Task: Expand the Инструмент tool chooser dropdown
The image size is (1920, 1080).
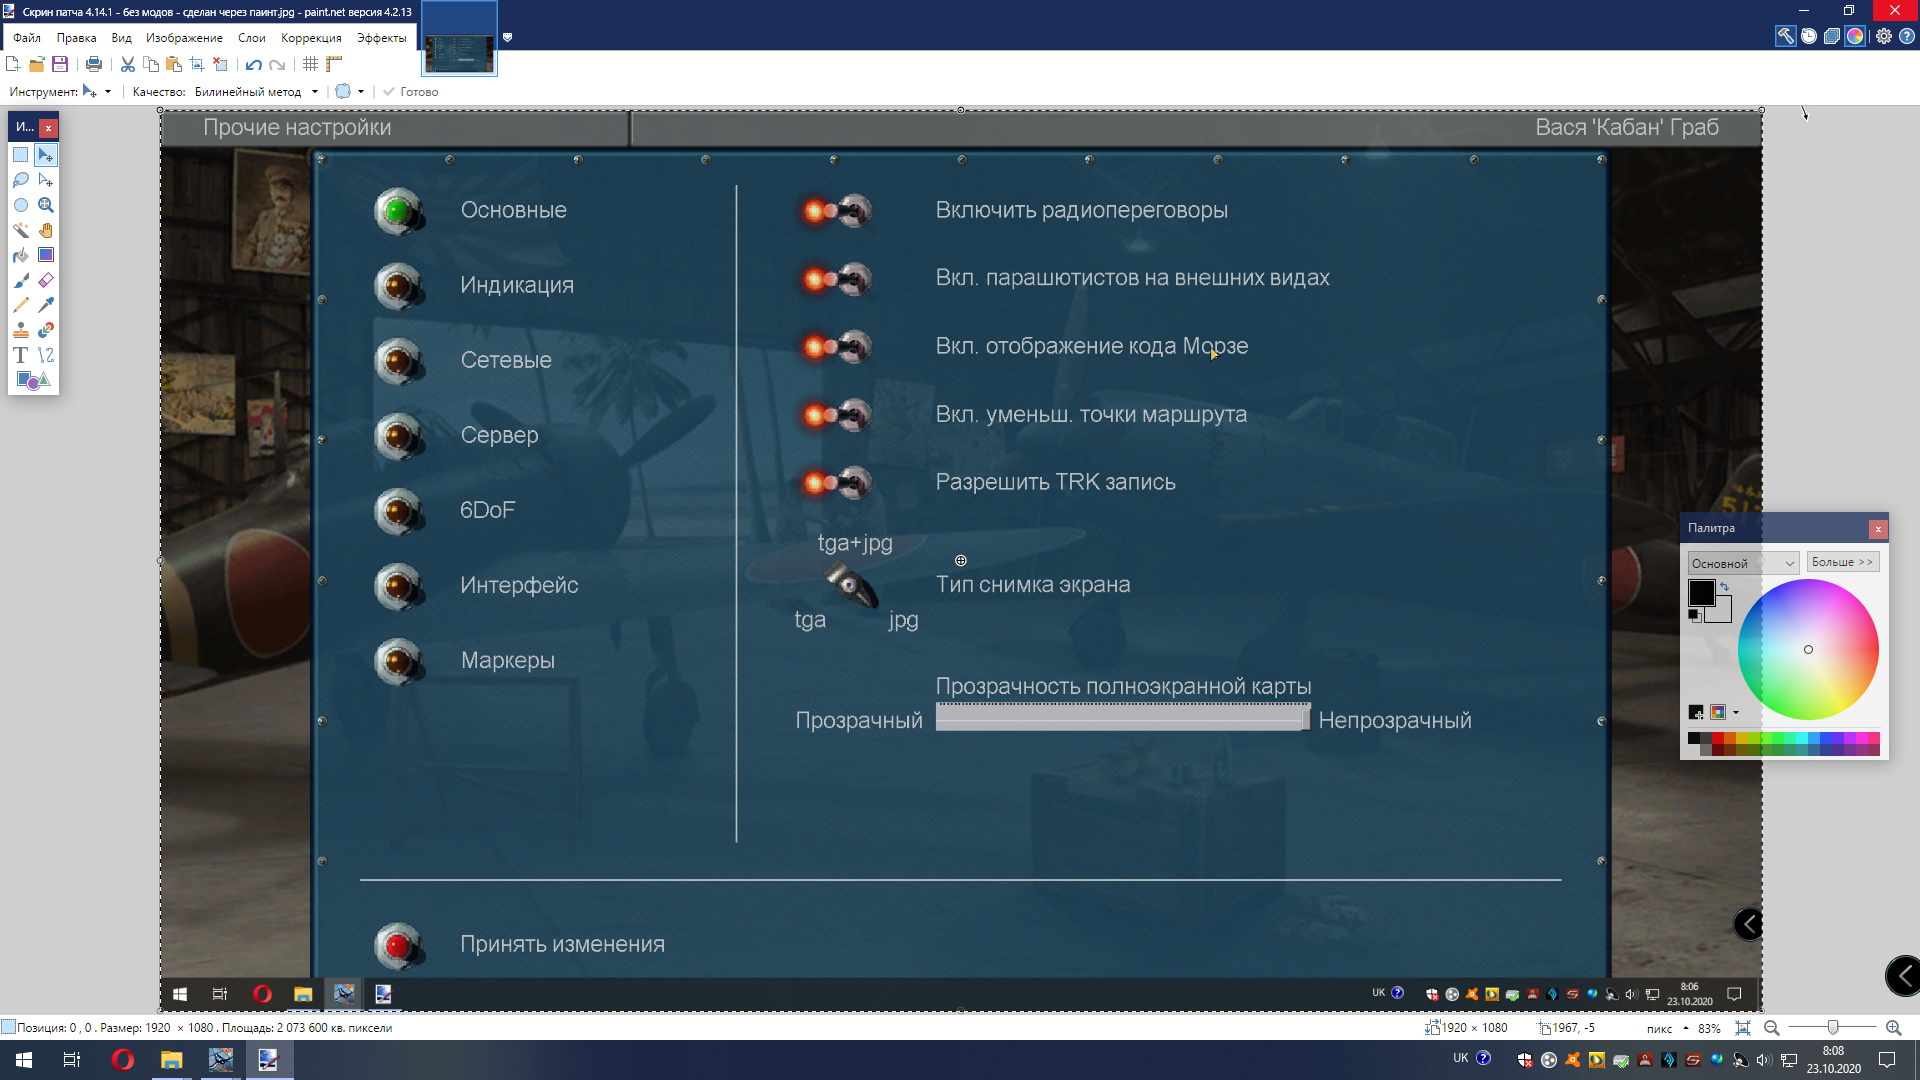Action: pos(108,91)
